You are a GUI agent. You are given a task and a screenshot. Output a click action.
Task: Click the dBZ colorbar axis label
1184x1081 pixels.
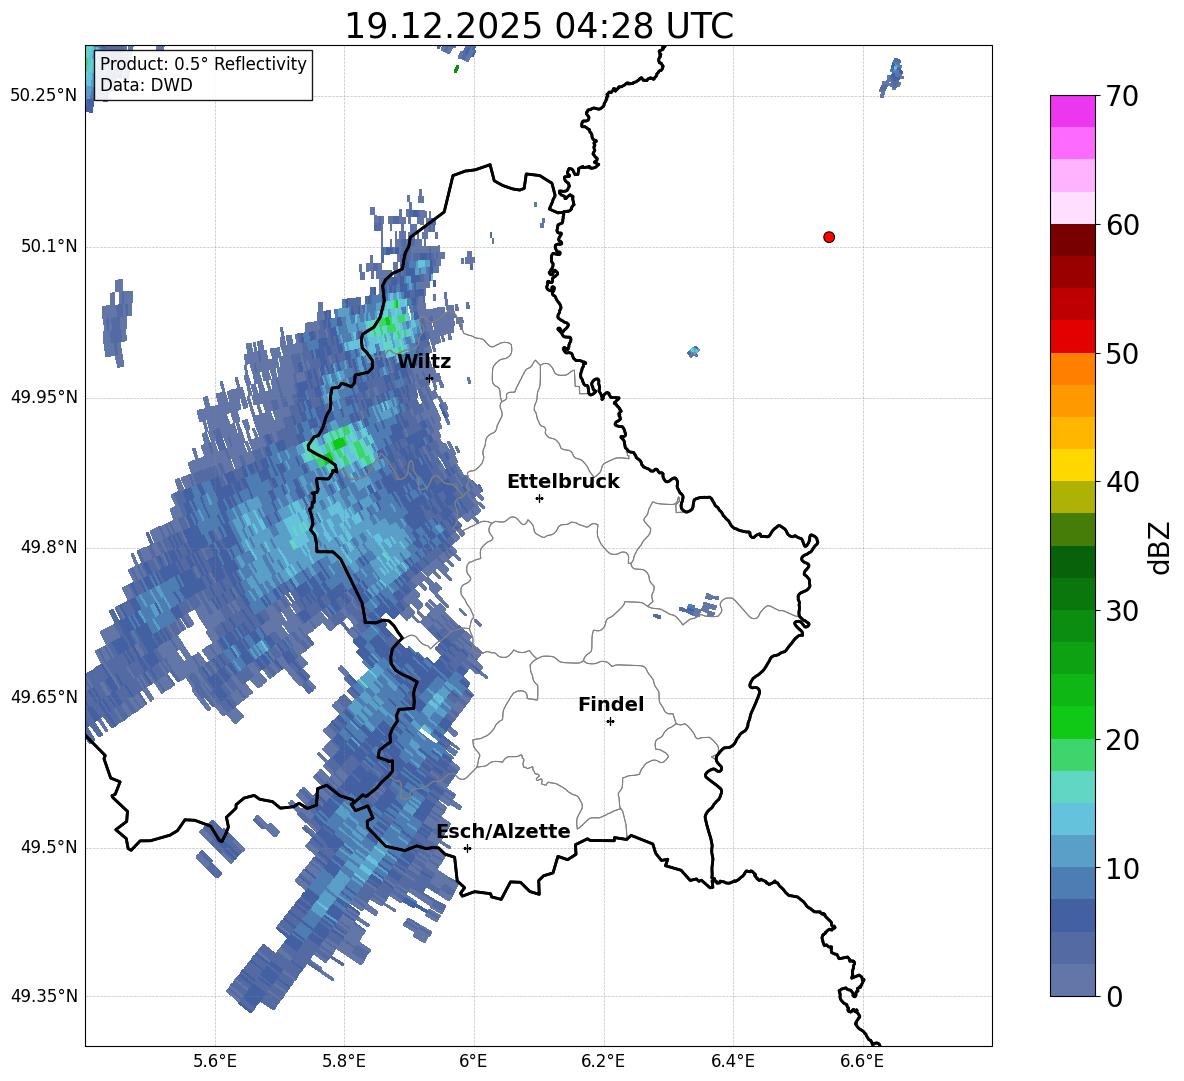click(1161, 547)
